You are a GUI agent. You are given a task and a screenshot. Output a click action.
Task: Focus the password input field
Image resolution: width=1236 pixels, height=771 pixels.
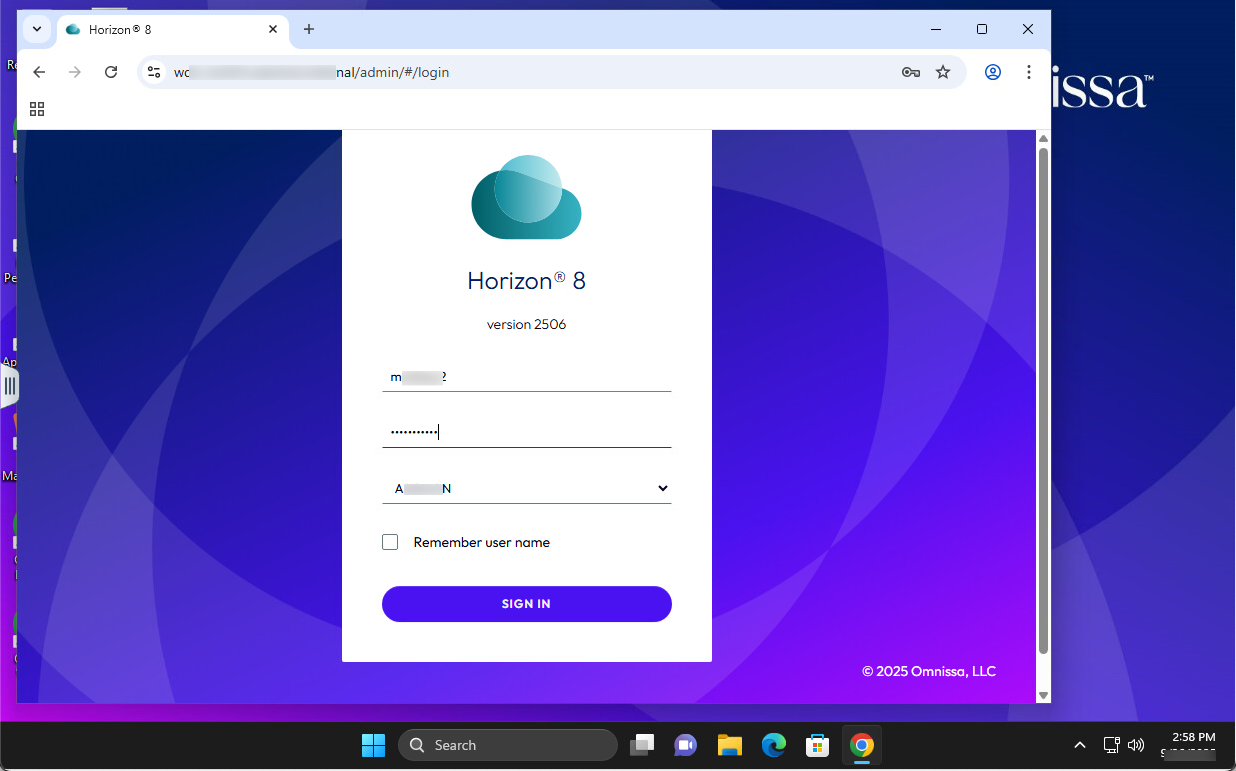(526, 432)
